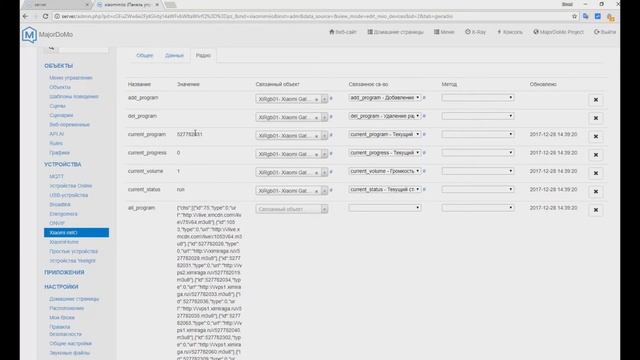Click the current_program value 527782031
This screenshot has height=360, width=640.
pos(189,134)
